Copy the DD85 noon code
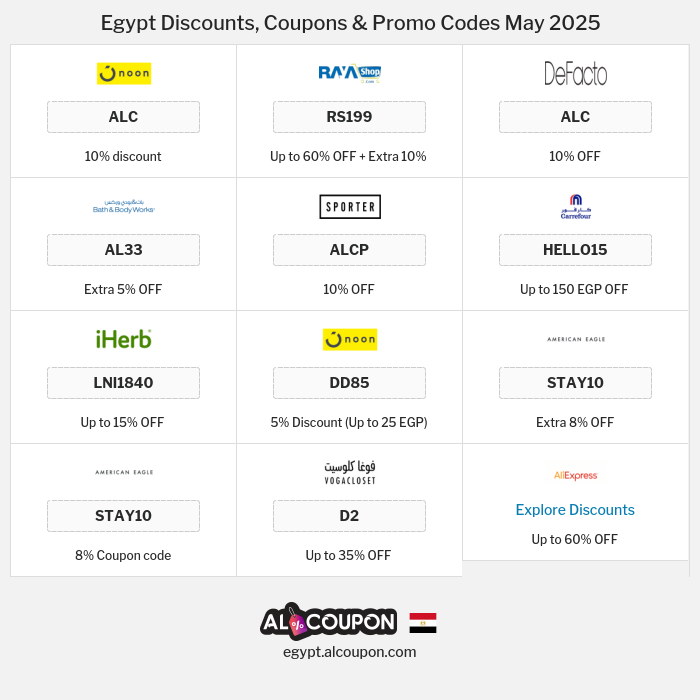Viewport: 700px width, 700px height. click(349, 383)
